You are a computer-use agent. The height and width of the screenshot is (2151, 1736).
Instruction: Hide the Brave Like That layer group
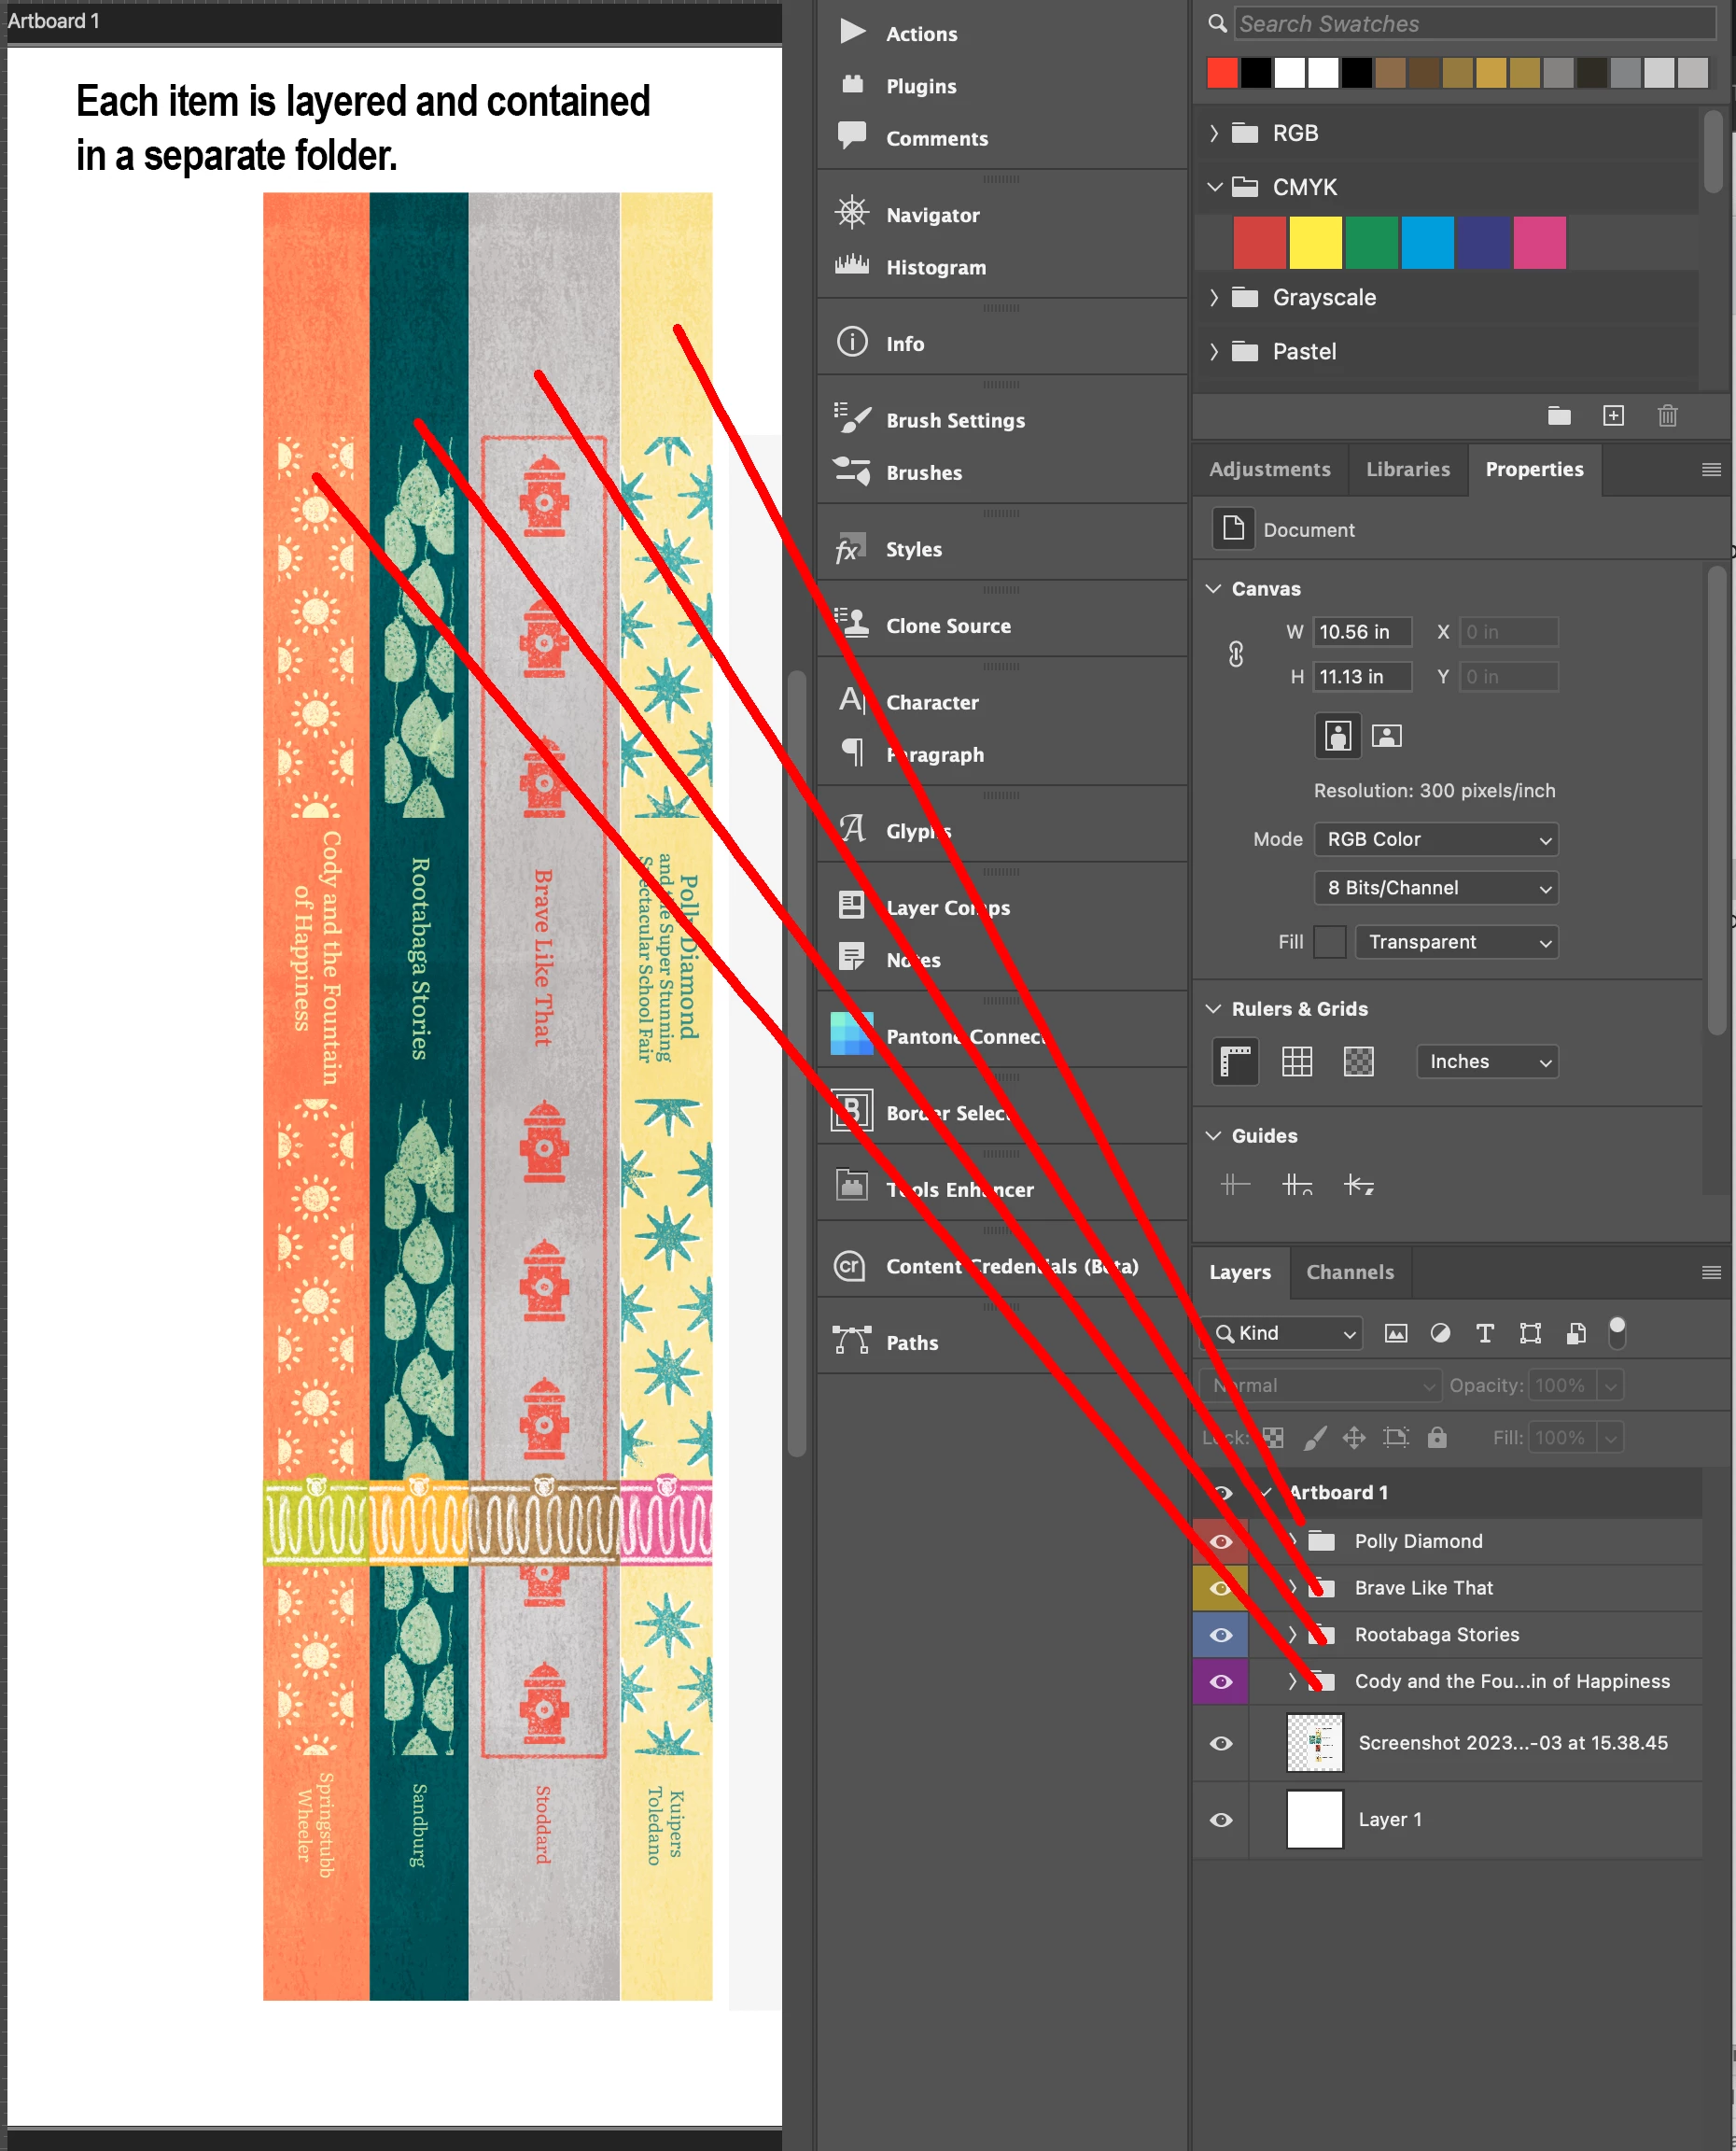(1221, 1588)
